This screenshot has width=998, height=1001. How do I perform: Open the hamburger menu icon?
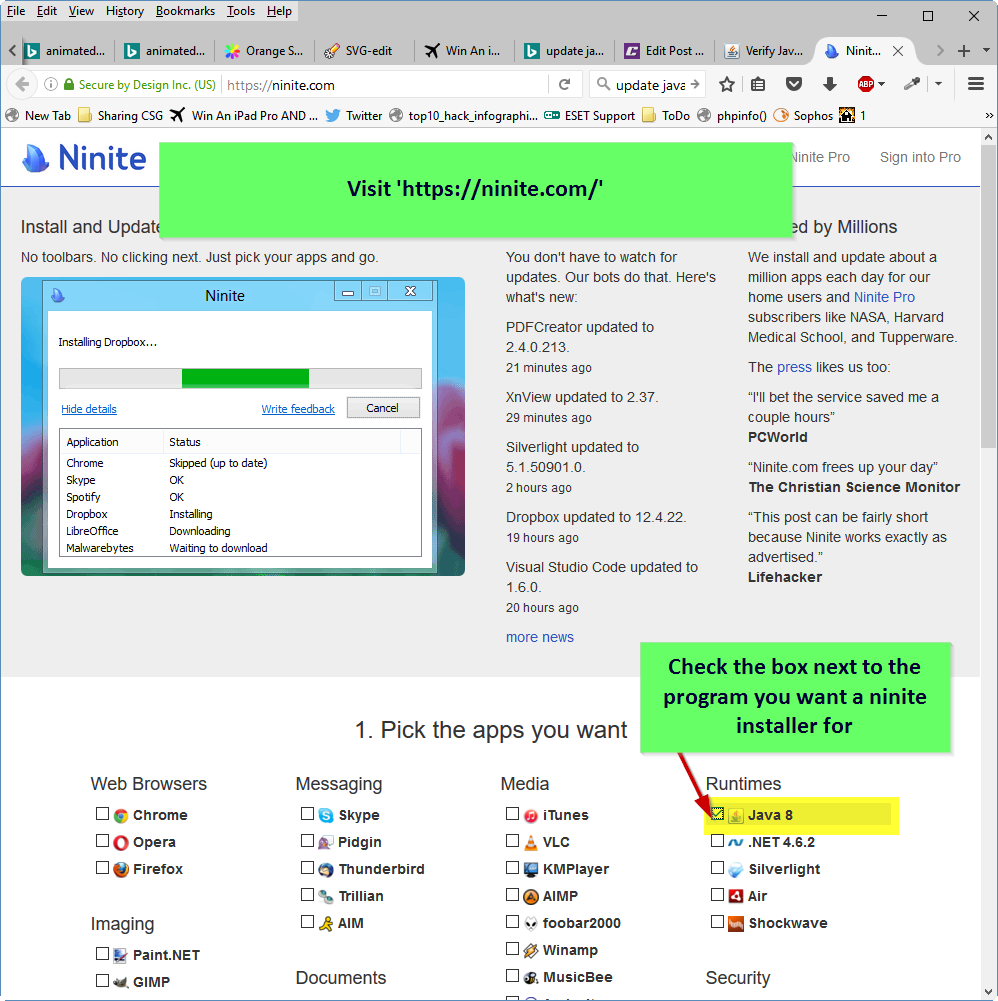[x=976, y=84]
